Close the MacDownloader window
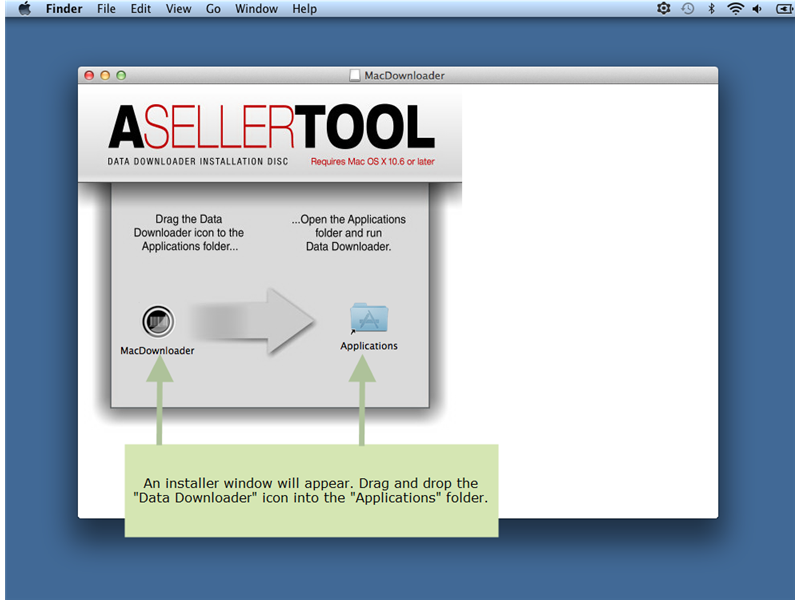The width and height of the screenshot is (800, 600). point(89,76)
